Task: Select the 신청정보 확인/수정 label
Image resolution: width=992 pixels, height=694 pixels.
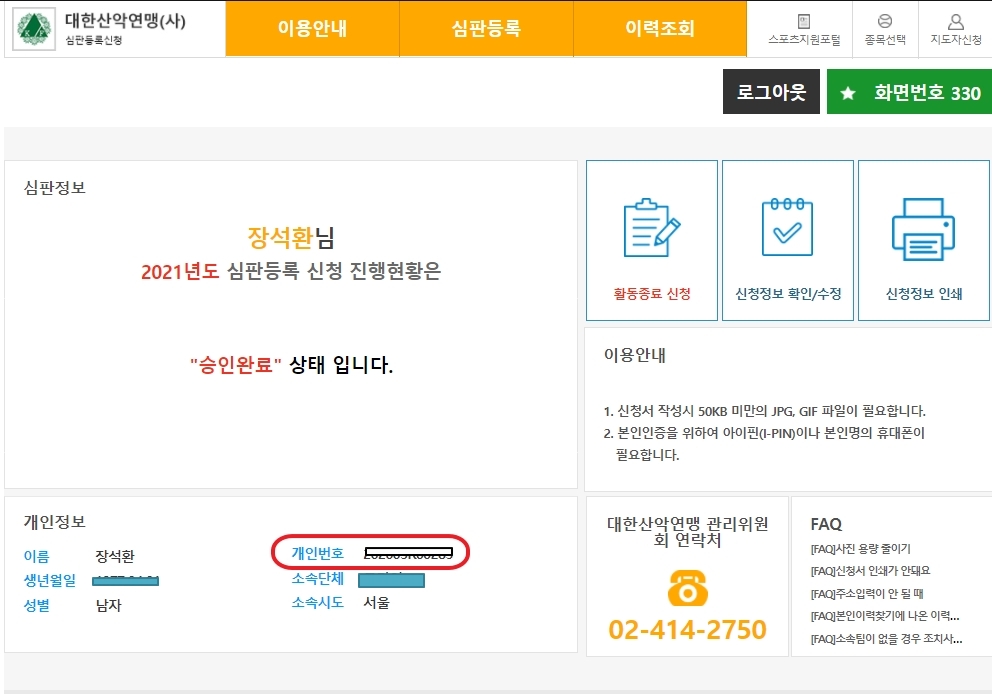Action: pyautogui.click(x=788, y=294)
